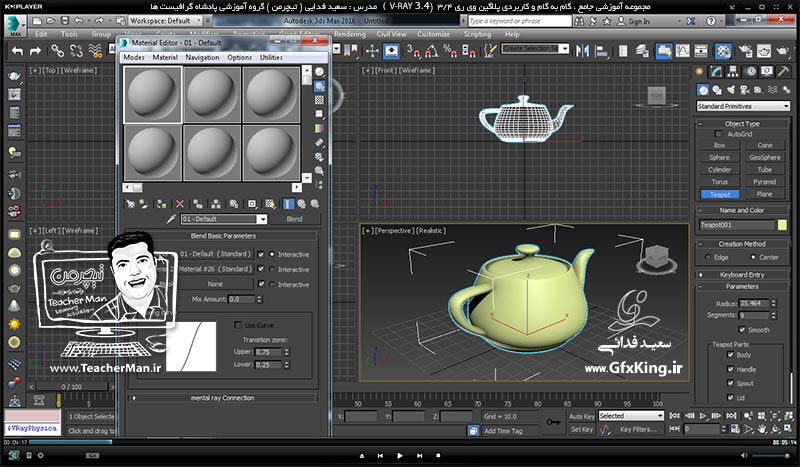Uncheck the Body teapot part
Image resolution: width=800 pixels, height=467 pixels.
[x=730, y=355]
